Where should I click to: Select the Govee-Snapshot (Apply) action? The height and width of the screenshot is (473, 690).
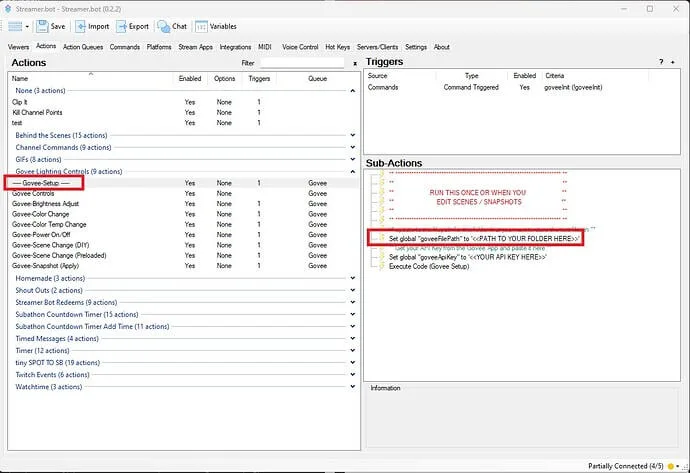183,266
